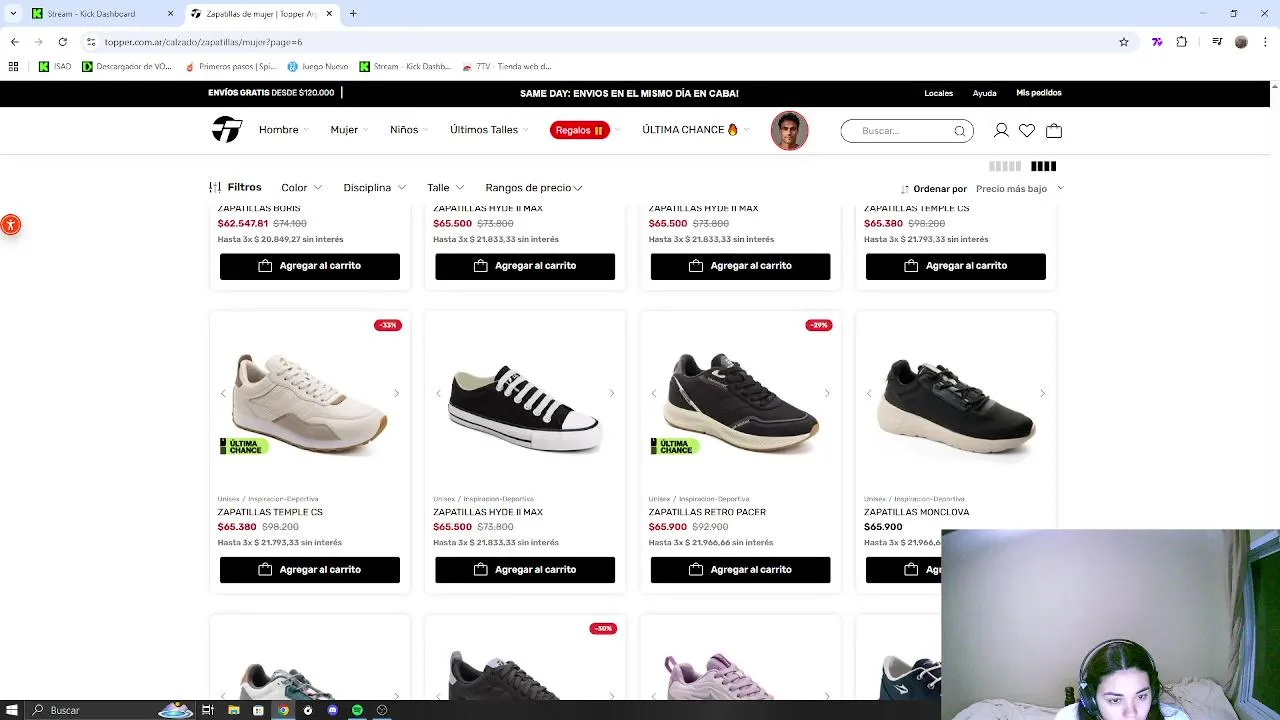Screen dimensions: 1280x720
Task: Open the Locales link
Action: [938, 93]
